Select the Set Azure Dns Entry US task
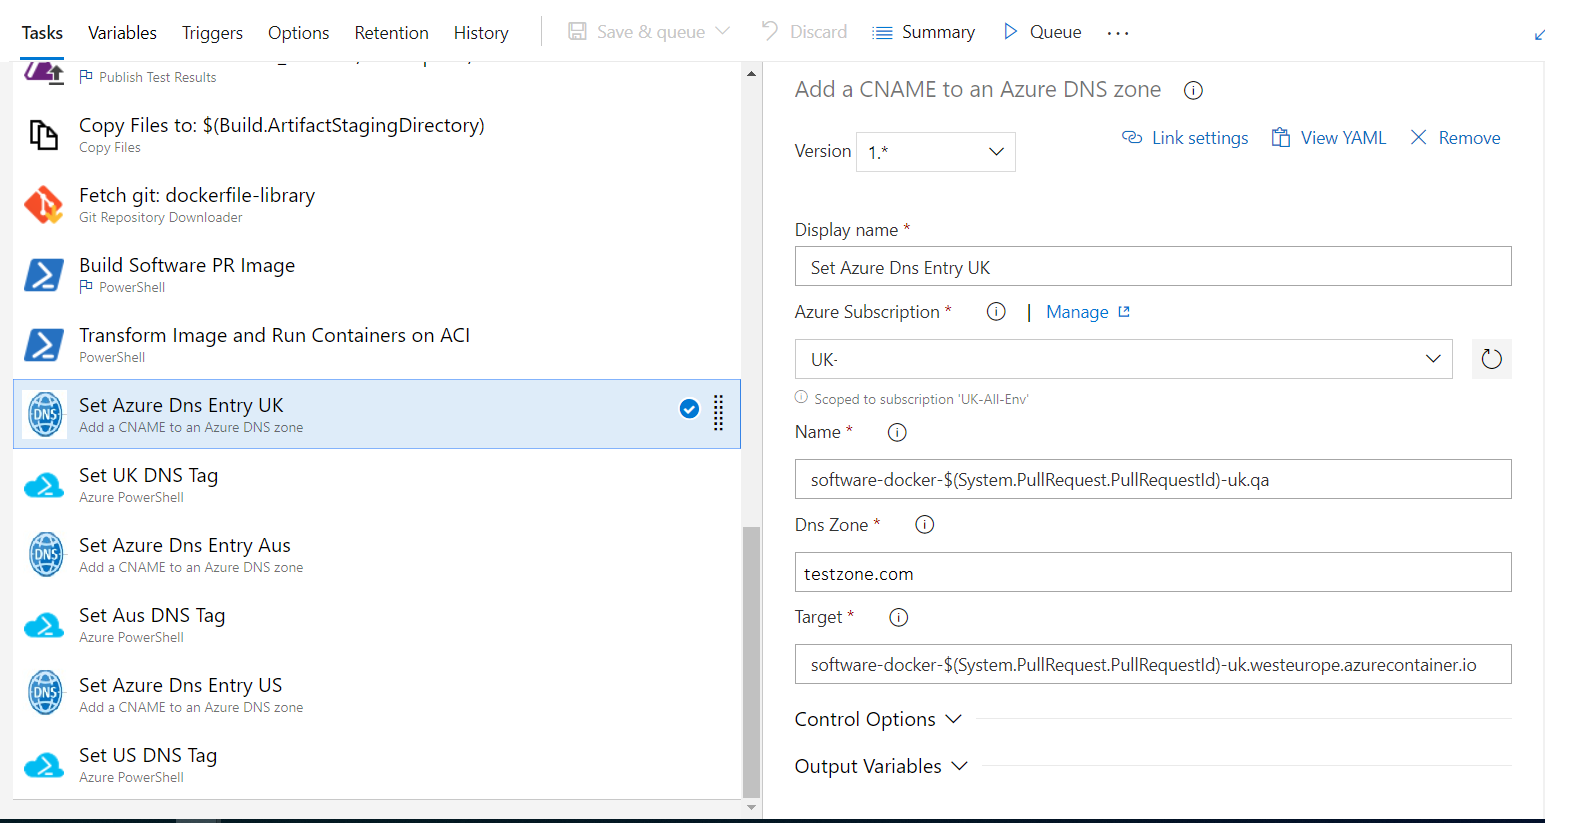 click(377, 694)
